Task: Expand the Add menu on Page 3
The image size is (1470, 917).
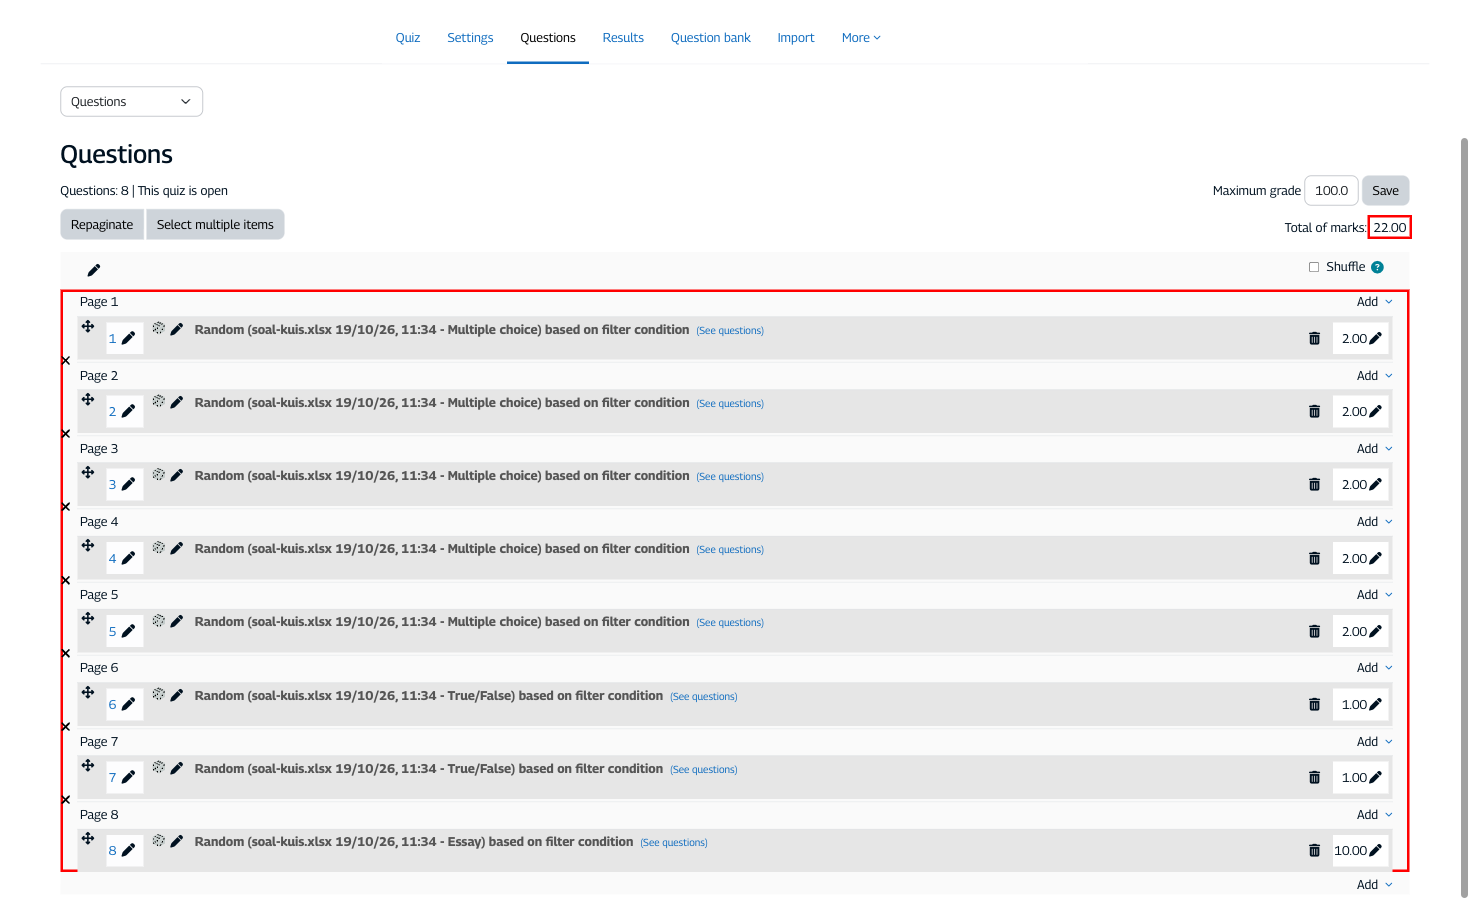Action: 1374,449
